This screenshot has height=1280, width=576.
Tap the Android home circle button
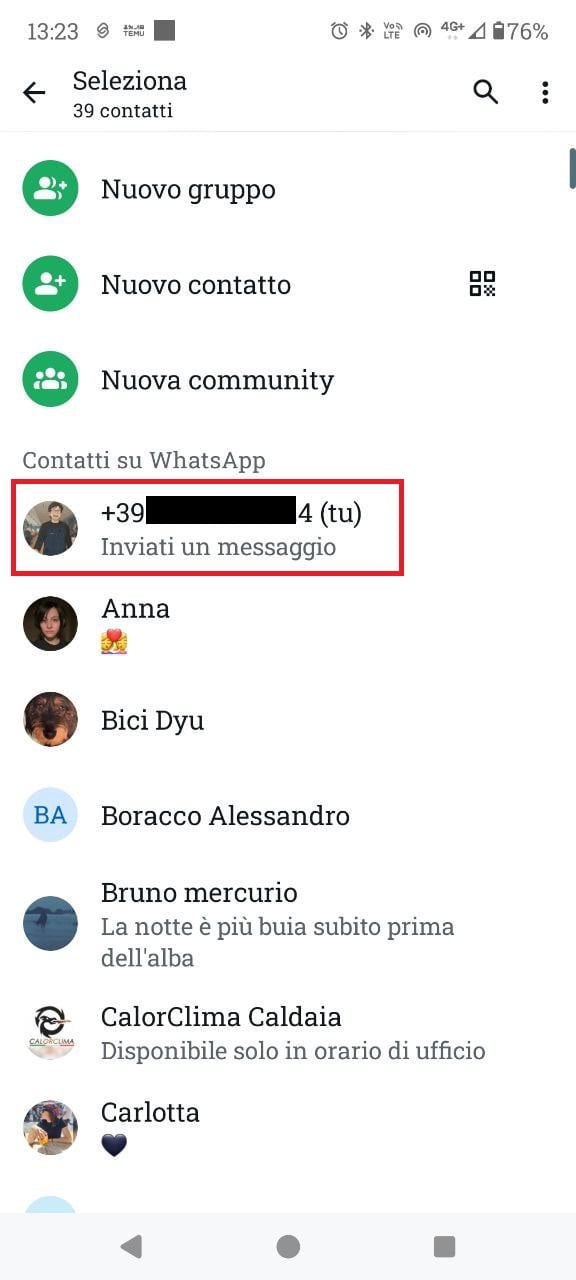pos(288,1246)
